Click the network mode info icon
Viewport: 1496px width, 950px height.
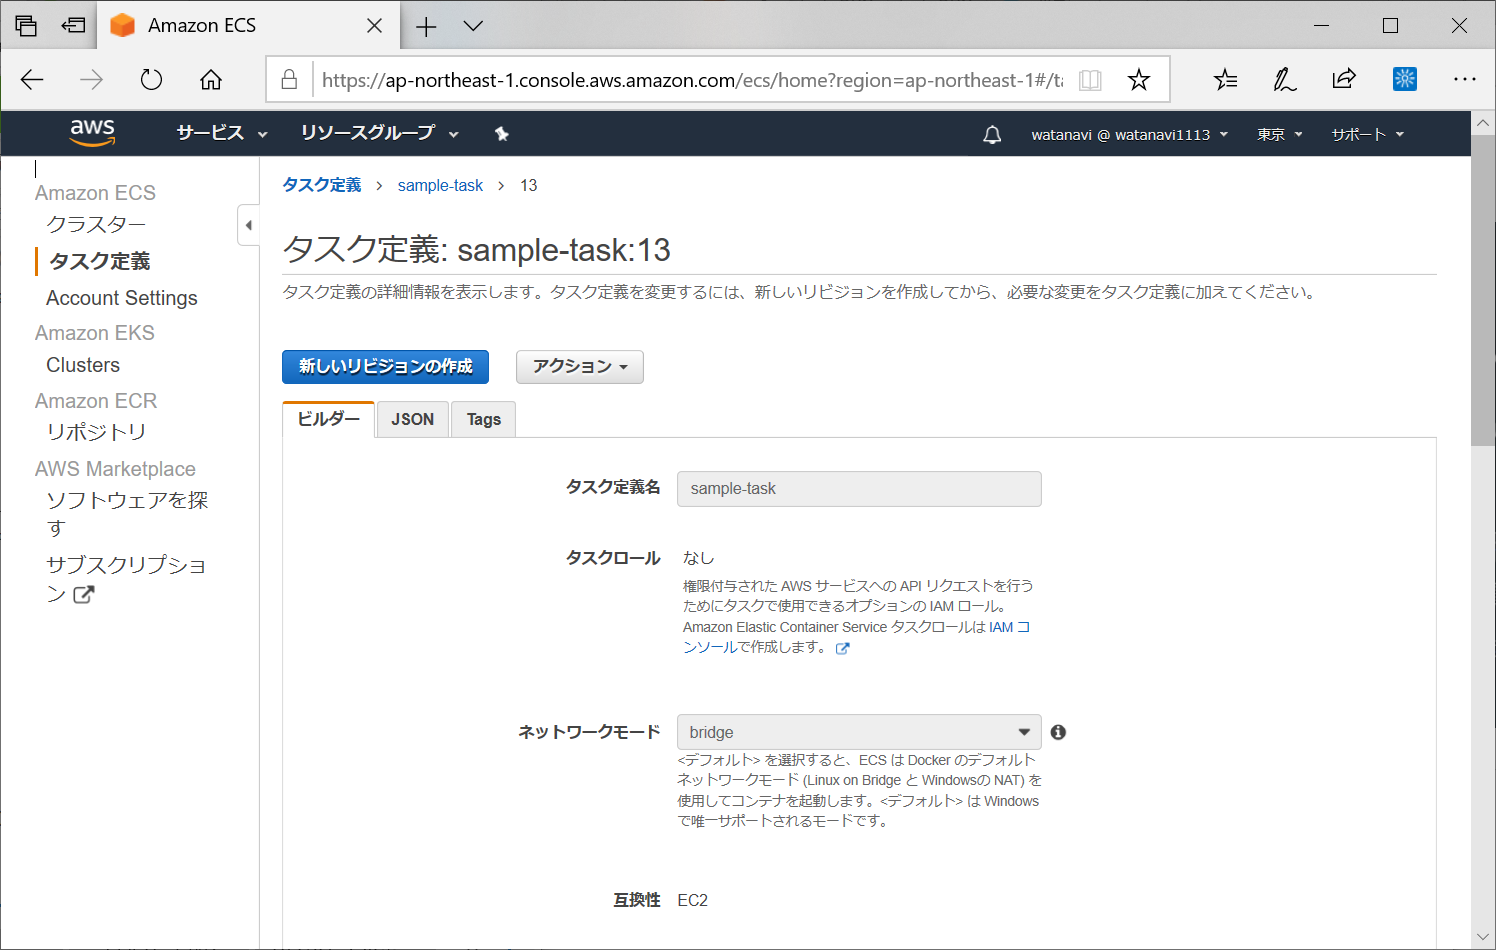click(1058, 732)
